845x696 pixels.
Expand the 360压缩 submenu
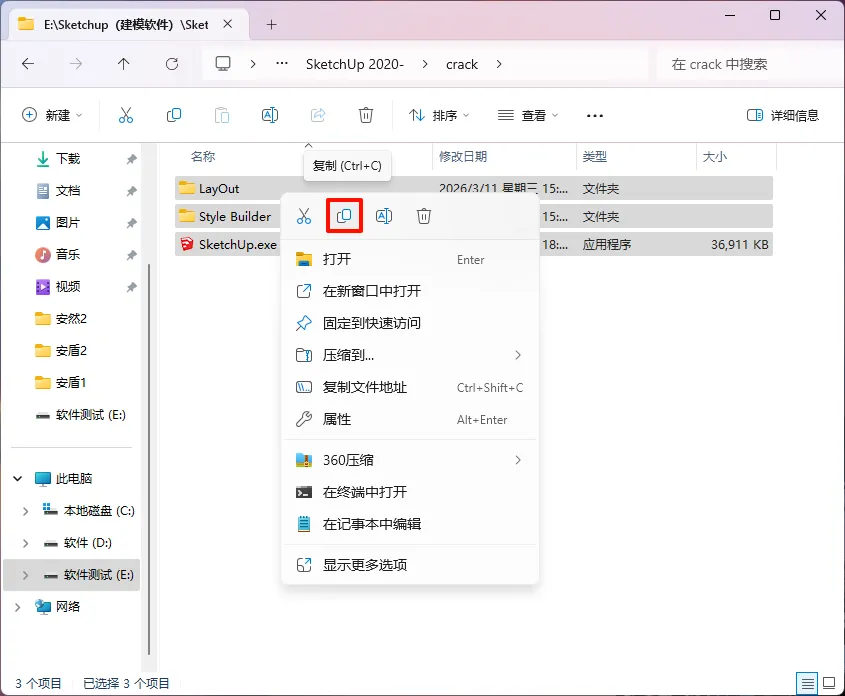(517, 460)
